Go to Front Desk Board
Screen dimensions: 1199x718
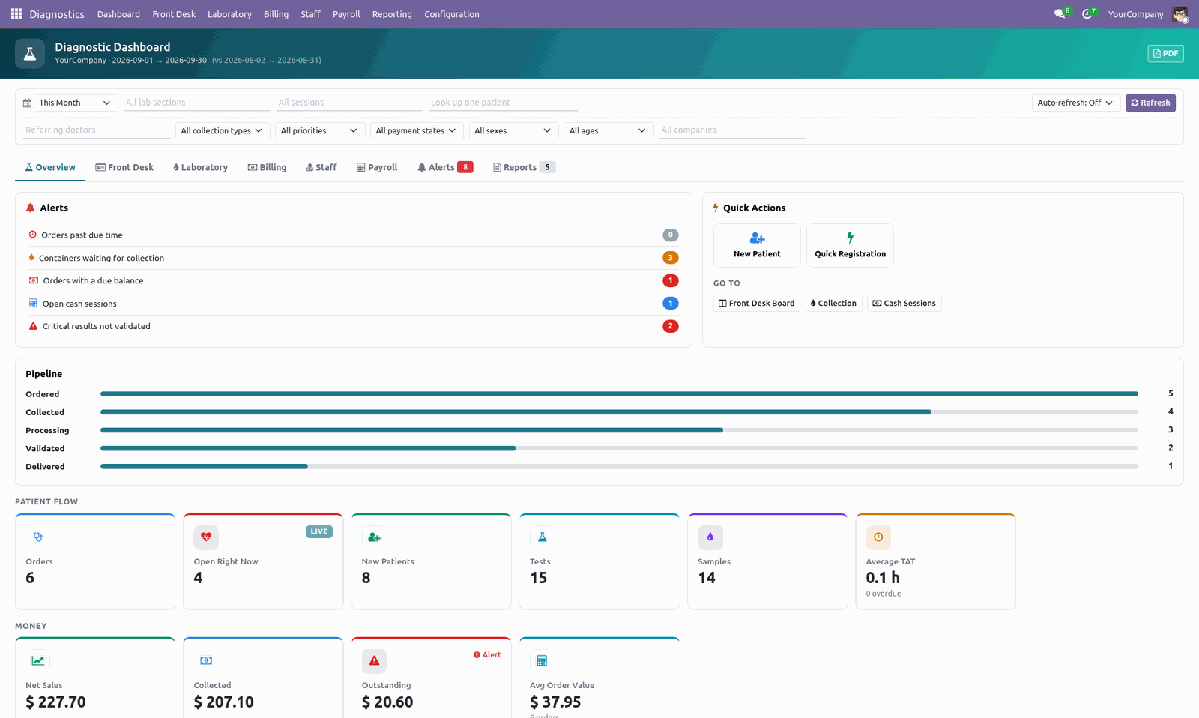point(756,304)
